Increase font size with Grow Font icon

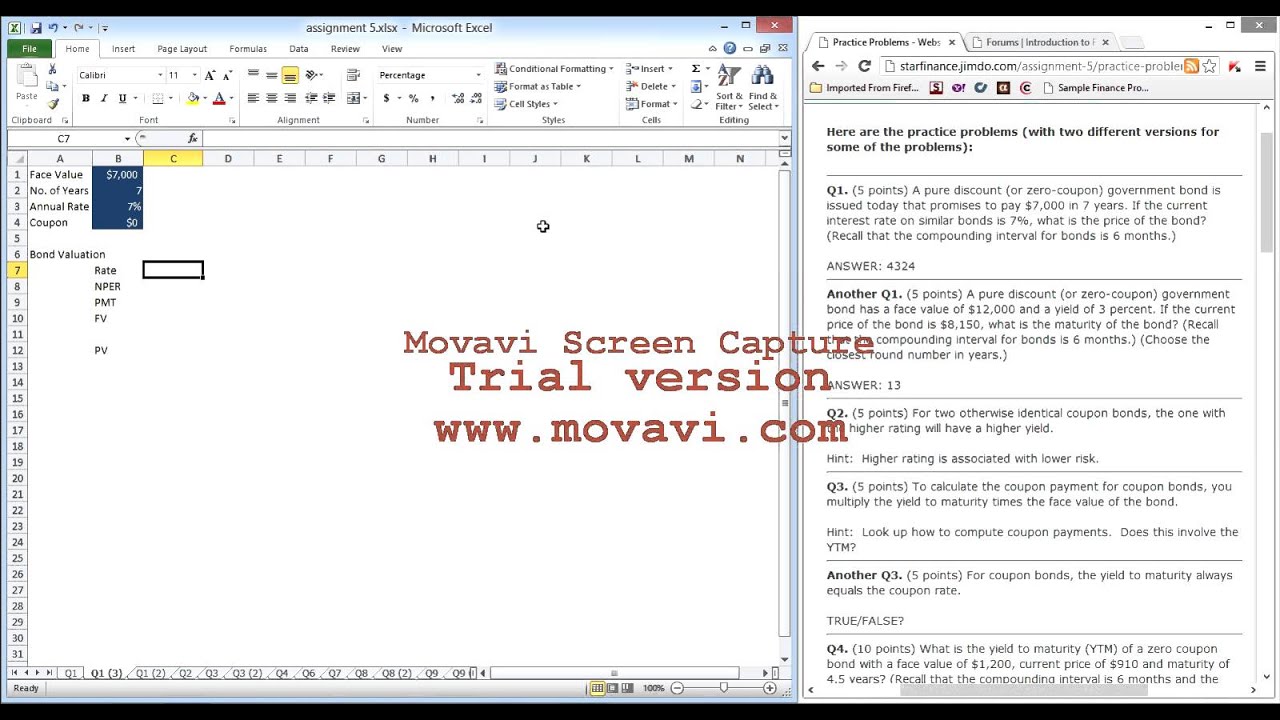(210, 75)
